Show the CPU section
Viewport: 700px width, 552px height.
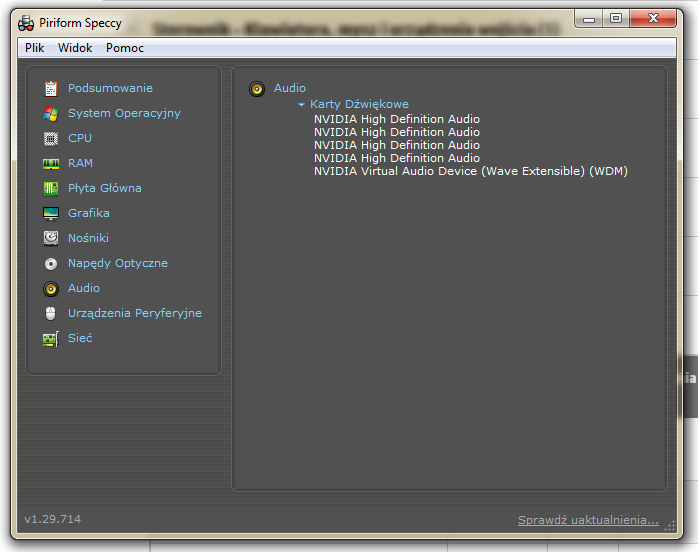80,138
